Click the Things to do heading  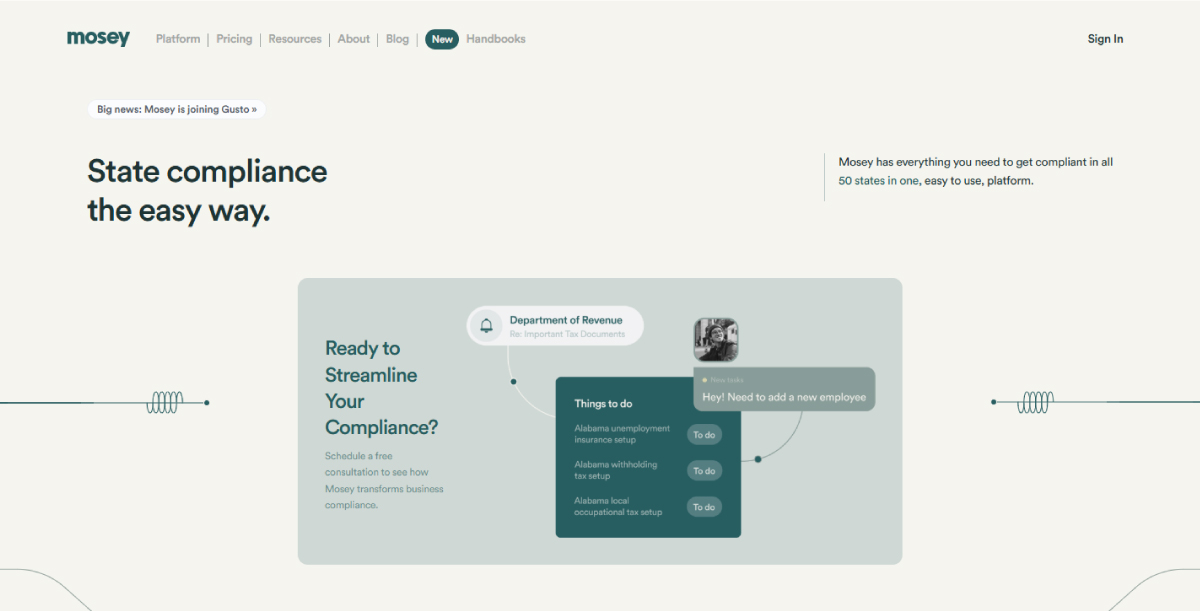(603, 404)
